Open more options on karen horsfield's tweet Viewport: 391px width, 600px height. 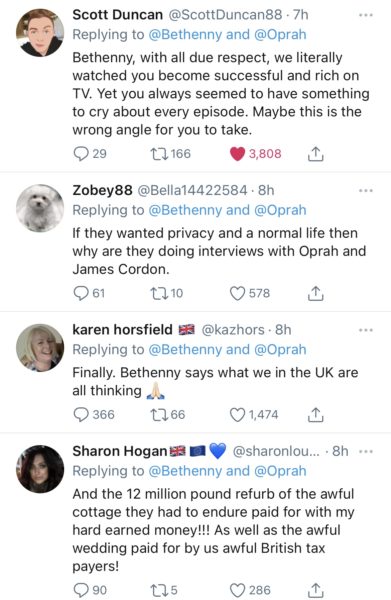(366, 330)
